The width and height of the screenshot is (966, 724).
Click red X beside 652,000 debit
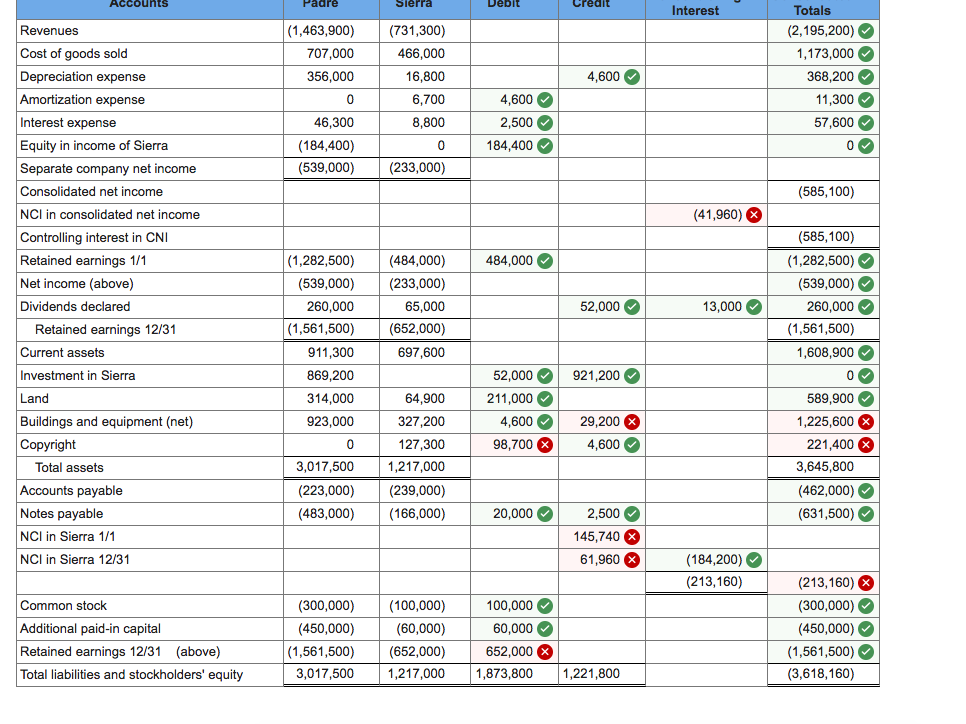[545, 652]
